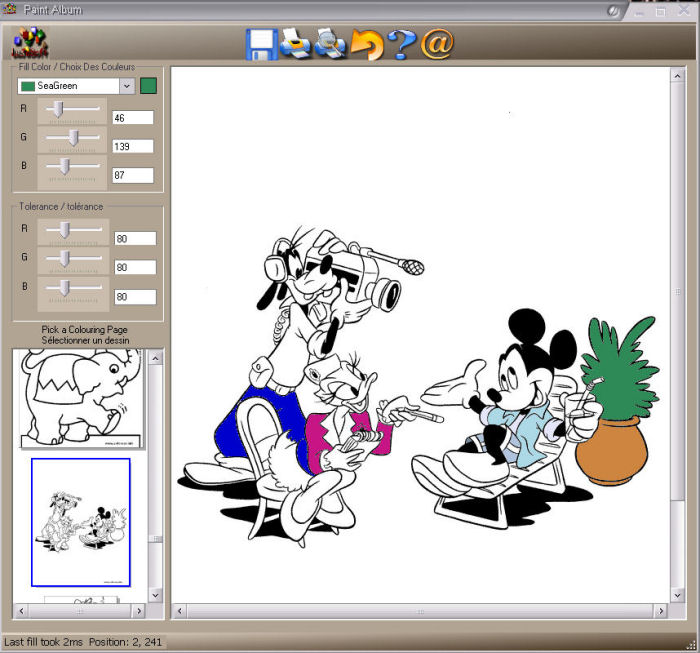Viewport: 700px width, 653px height.
Task: Click thumbnail list scroll left arrow
Action: click(x=21, y=611)
